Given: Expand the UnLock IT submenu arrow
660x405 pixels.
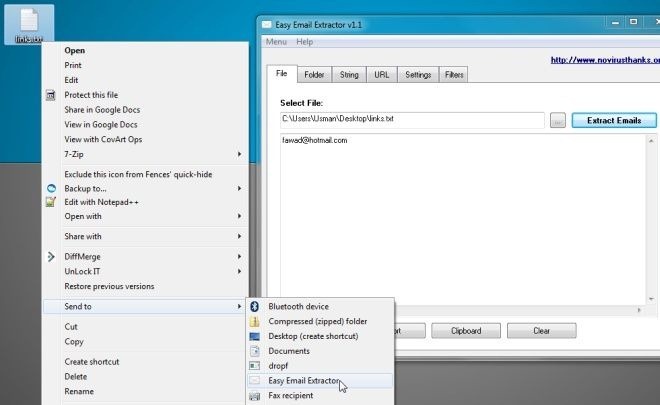Looking at the screenshot, I should click(240, 272).
